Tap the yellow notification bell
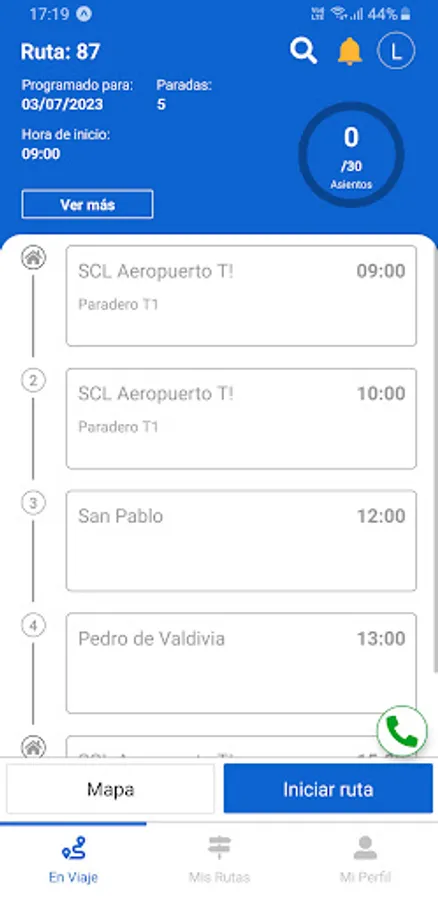 [x=349, y=52]
